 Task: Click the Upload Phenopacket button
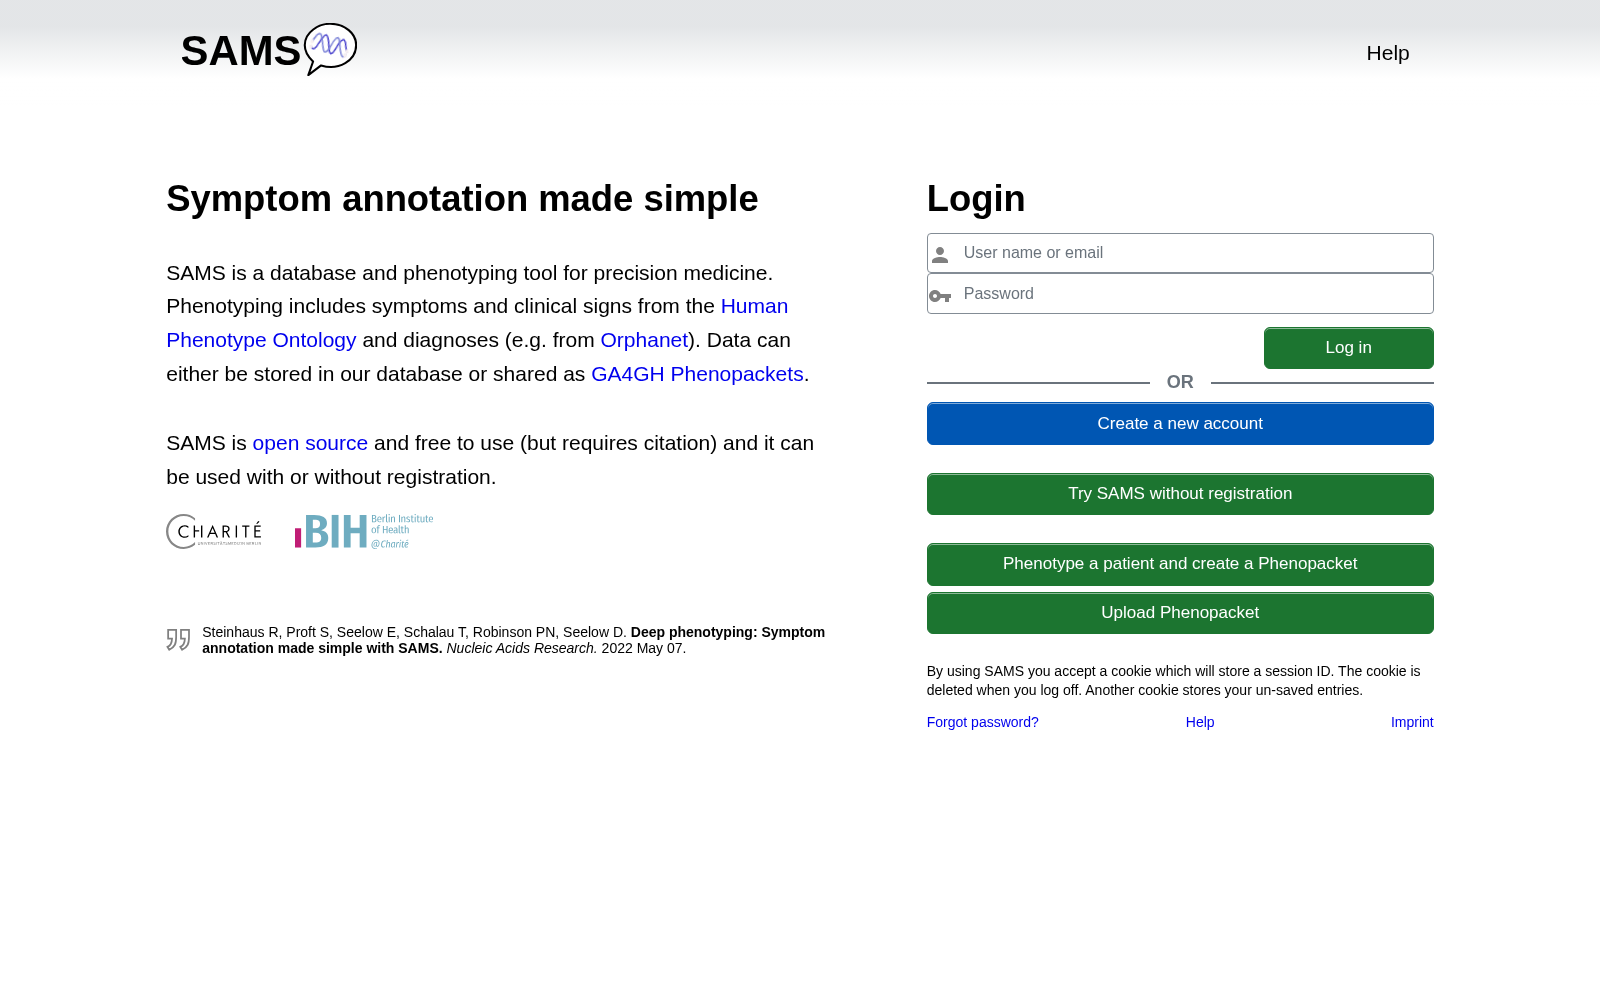coord(1180,613)
